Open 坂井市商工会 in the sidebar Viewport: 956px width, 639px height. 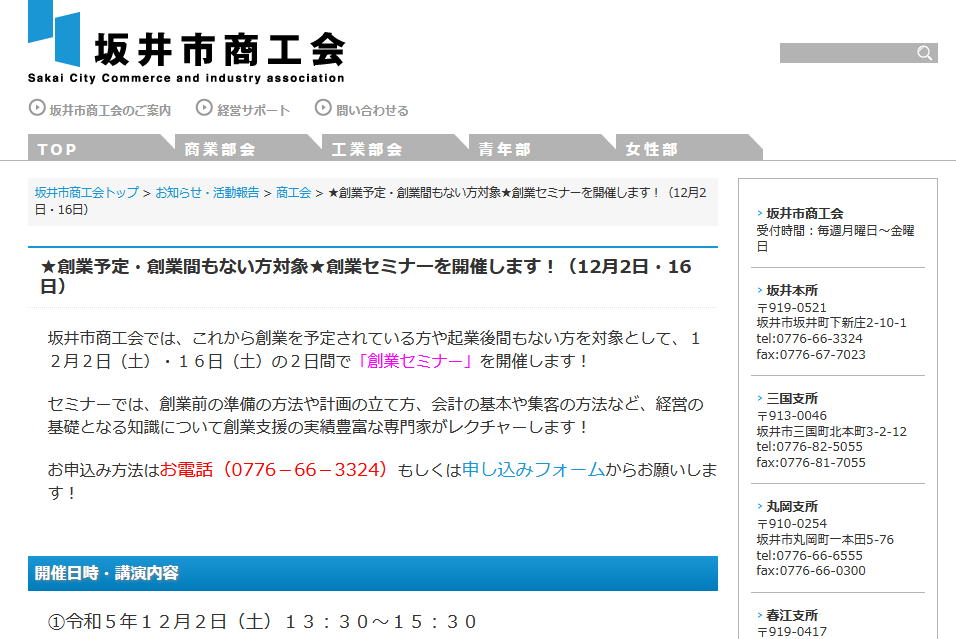click(804, 213)
